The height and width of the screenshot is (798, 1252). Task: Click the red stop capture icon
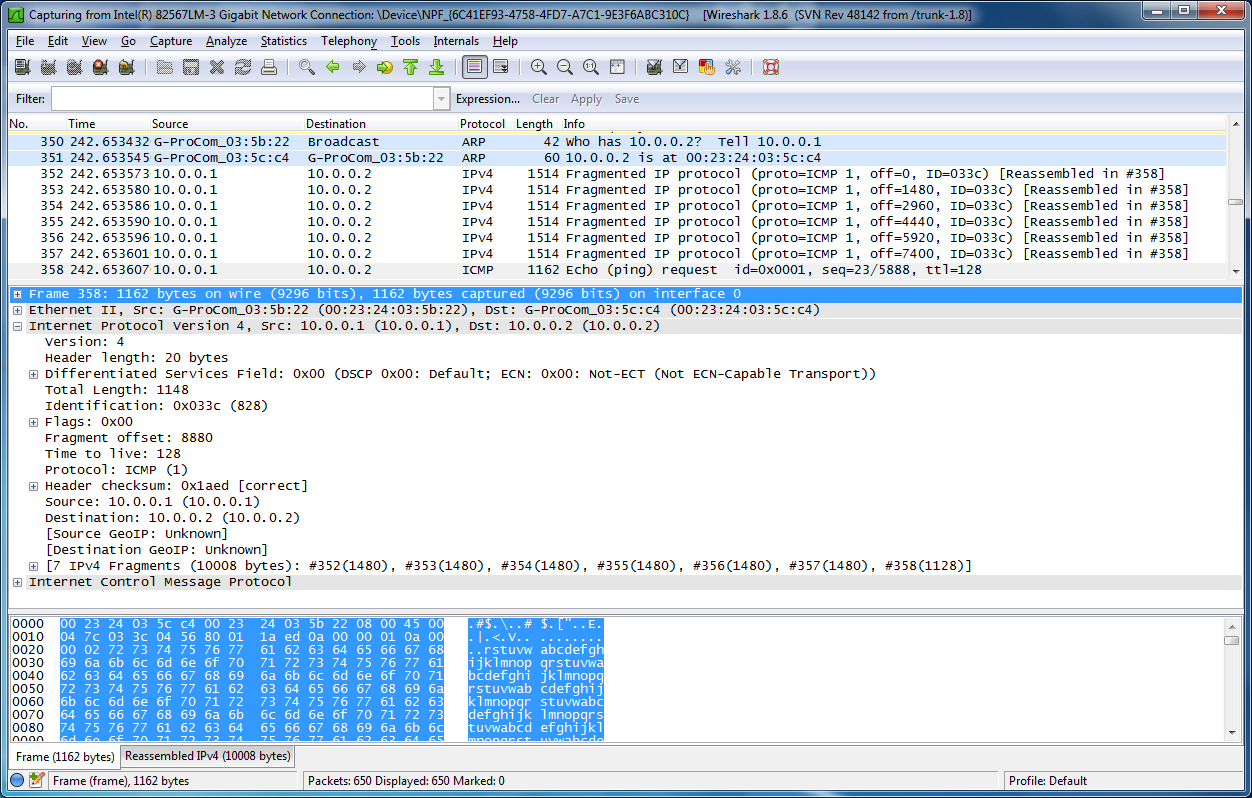tap(100, 67)
